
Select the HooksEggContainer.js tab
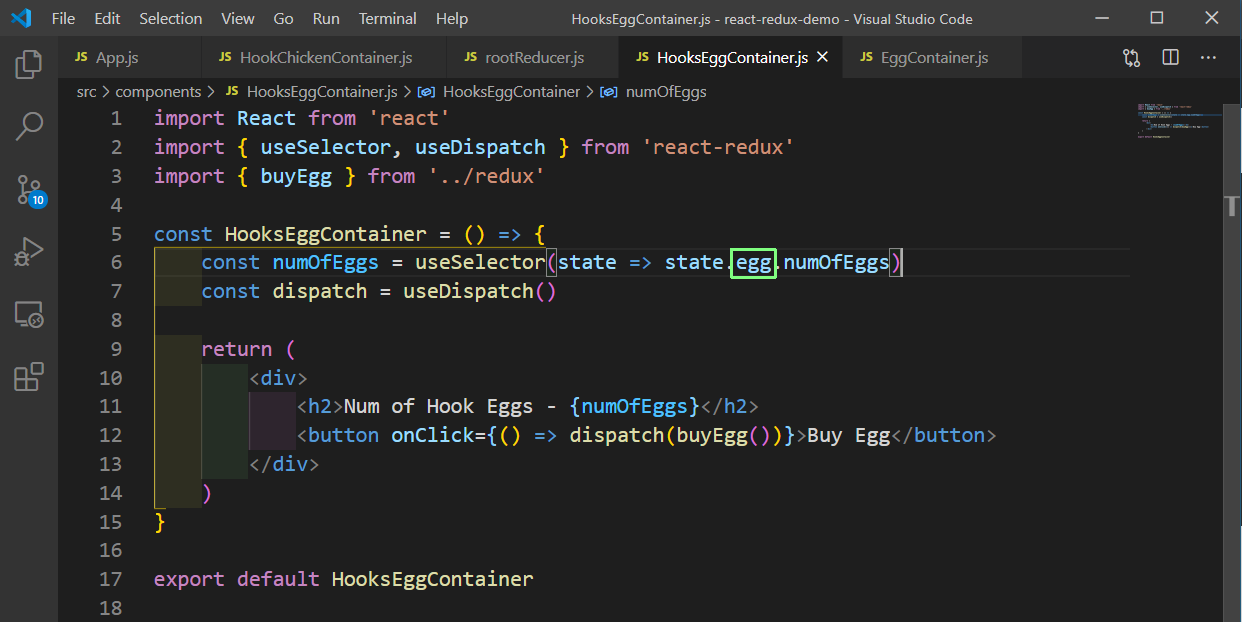click(731, 58)
